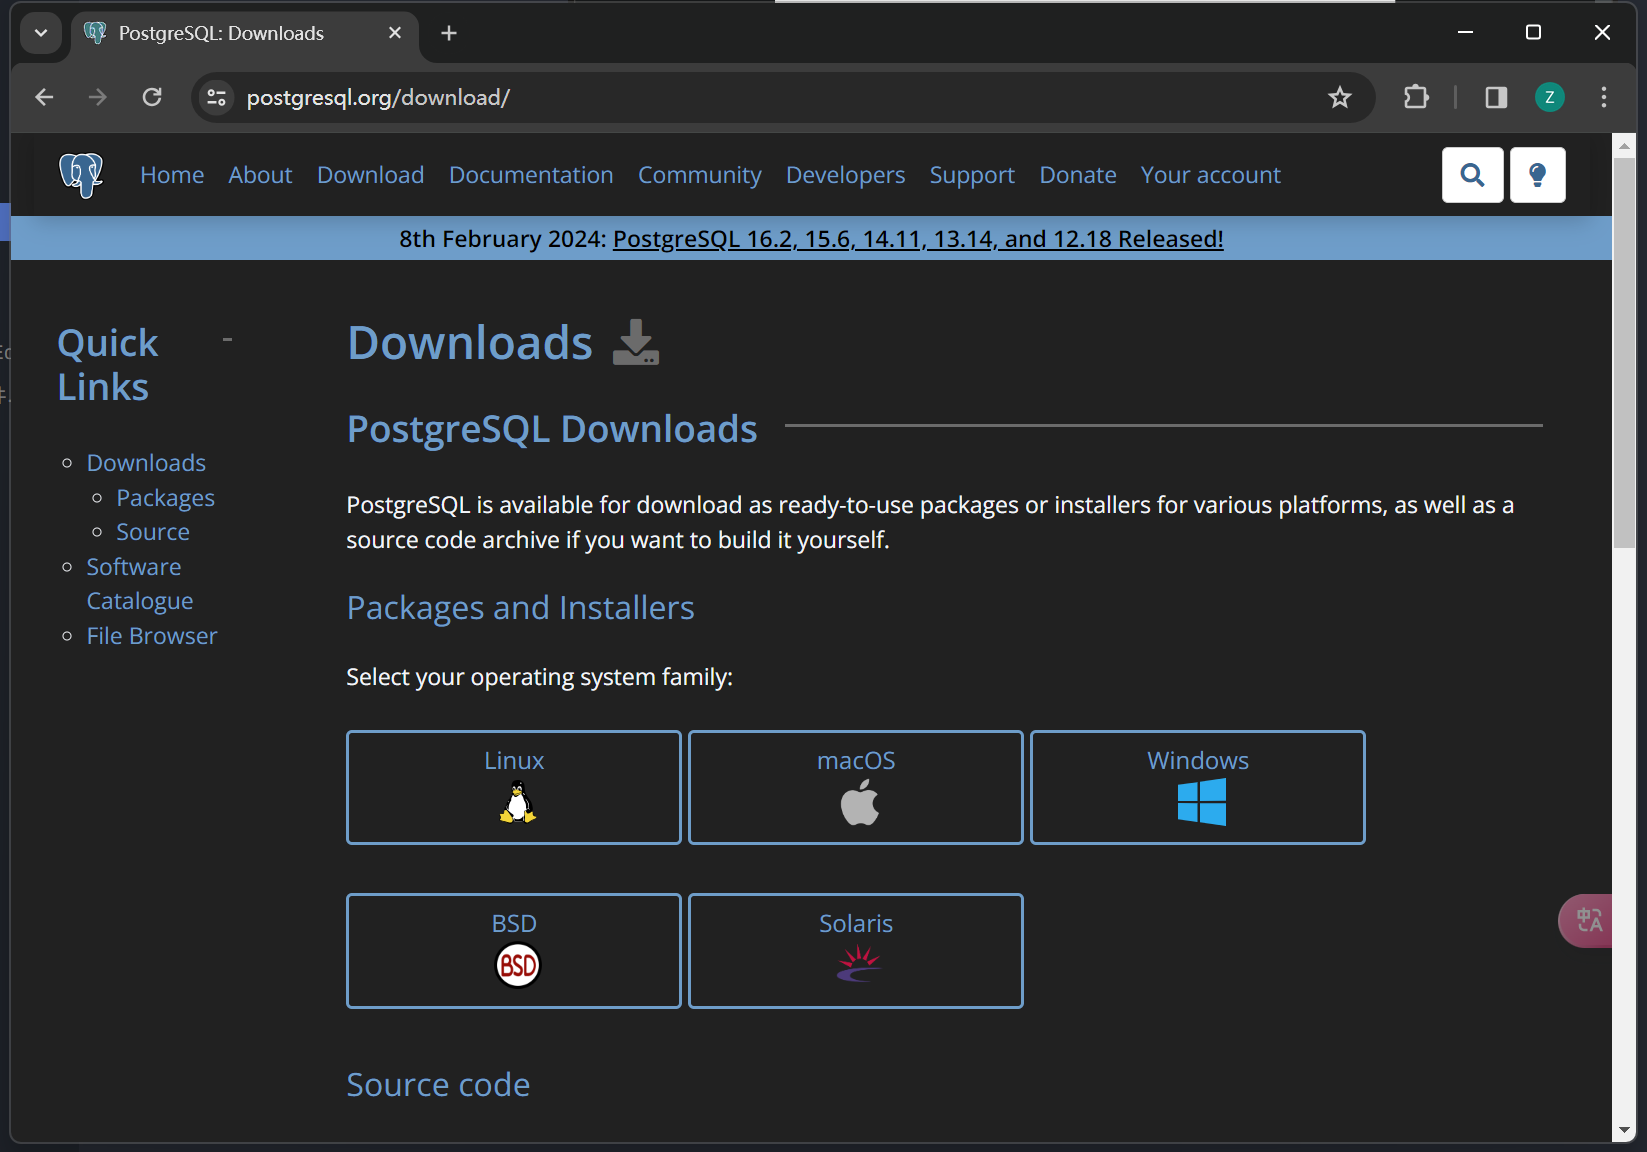The width and height of the screenshot is (1647, 1152).
Task: Open Documentation in the nav bar
Action: (x=531, y=175)
